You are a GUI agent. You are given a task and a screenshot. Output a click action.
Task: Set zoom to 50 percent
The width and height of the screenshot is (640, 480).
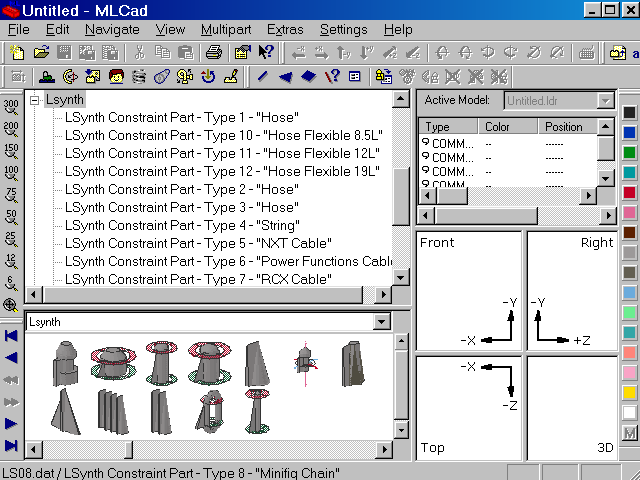pos(11,218)
